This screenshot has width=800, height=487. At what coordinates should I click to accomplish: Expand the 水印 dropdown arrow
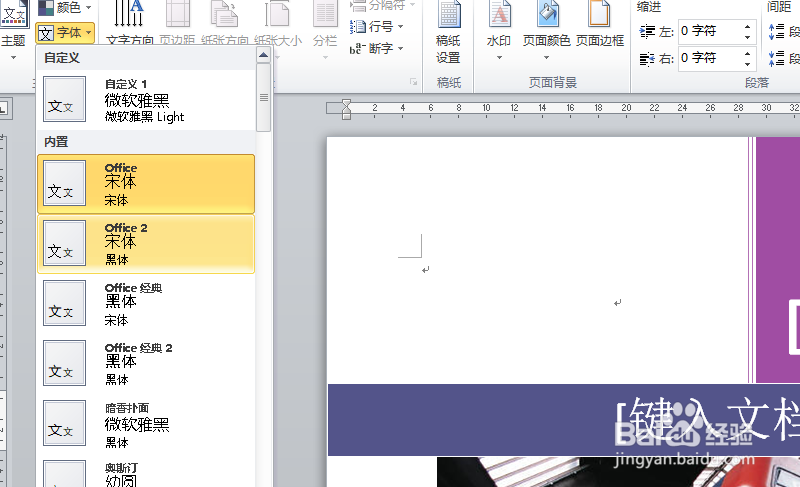[x=499, y=58]
